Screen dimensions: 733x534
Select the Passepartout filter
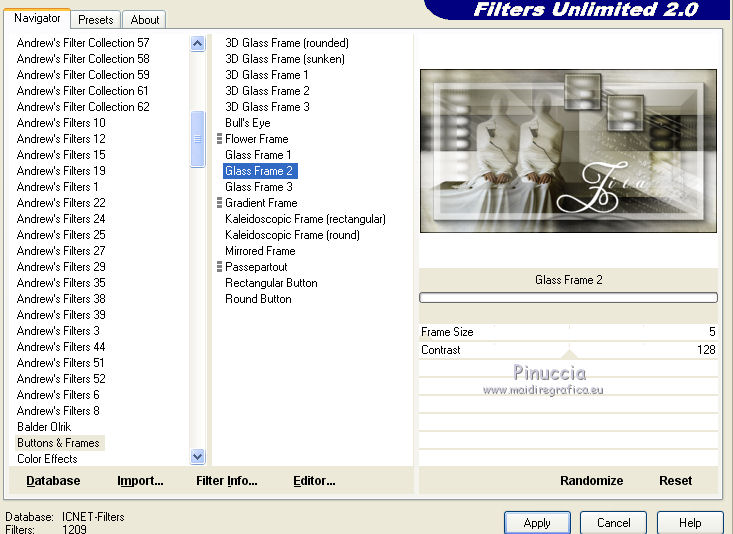(256, 267)
